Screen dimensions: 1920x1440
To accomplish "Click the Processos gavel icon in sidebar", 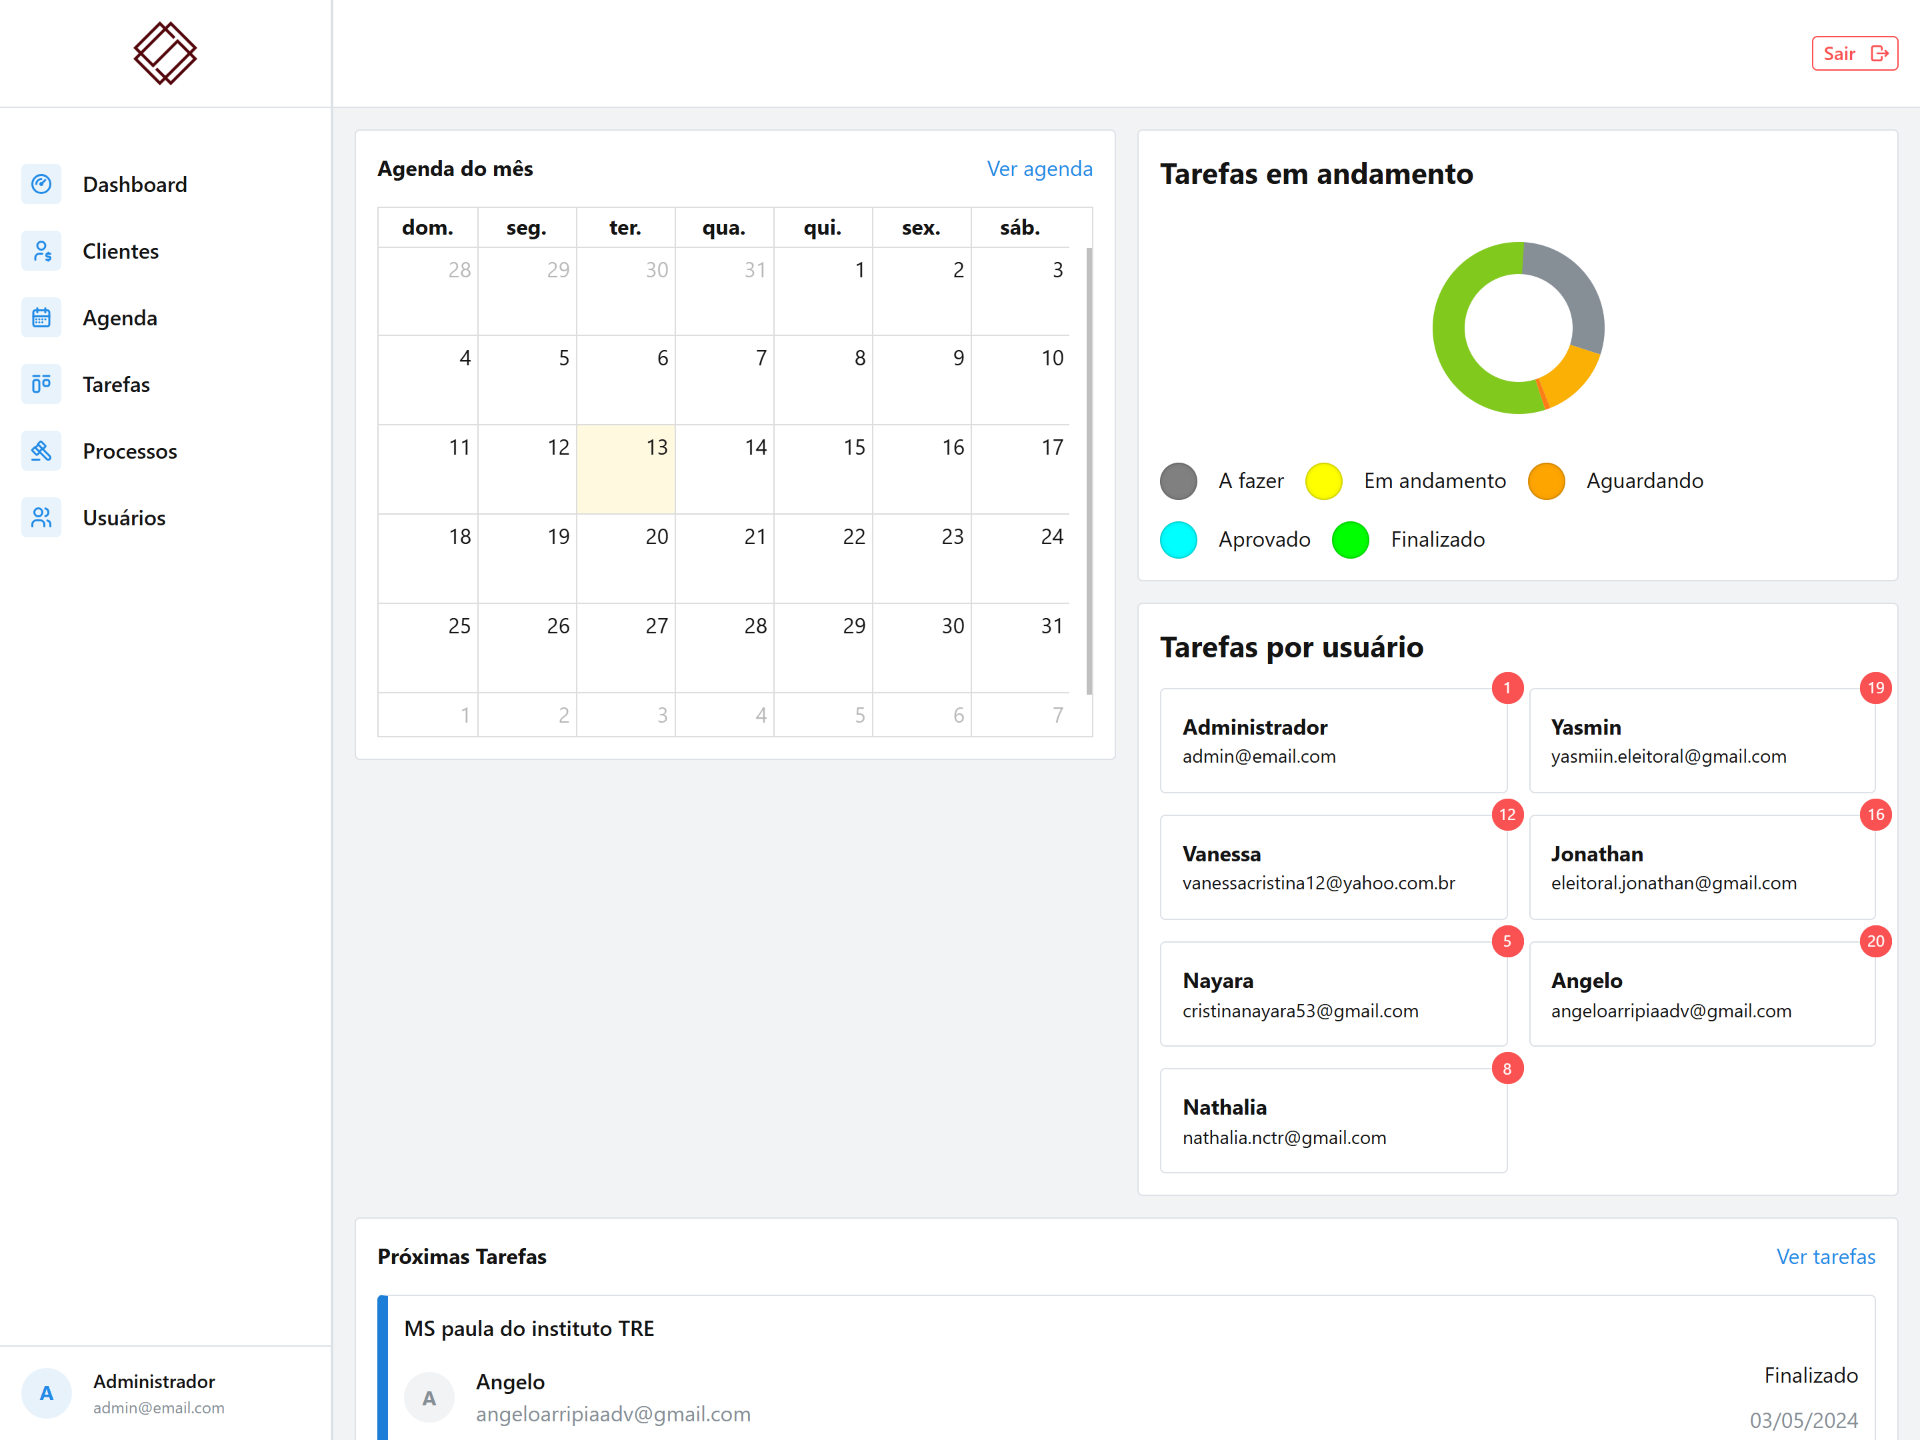I will 41,451.
